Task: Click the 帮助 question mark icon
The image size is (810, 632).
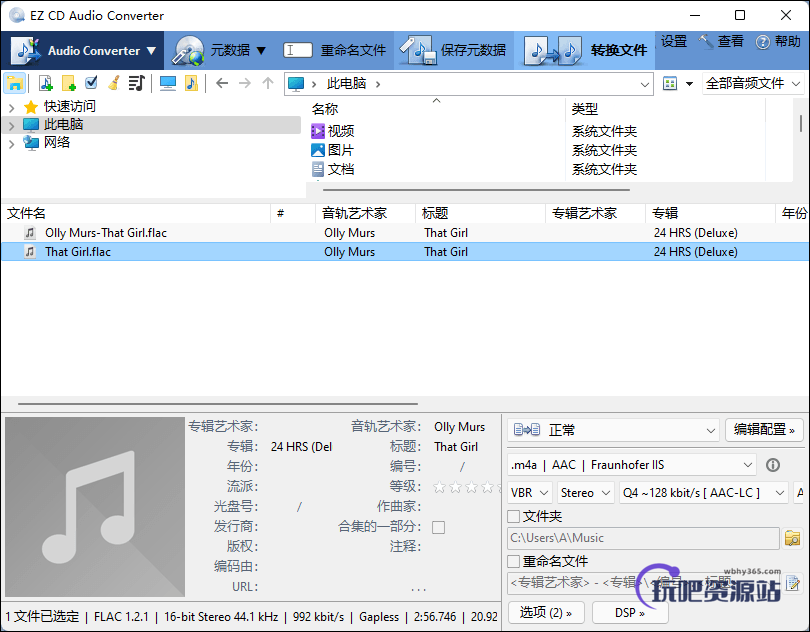Action: point(762,42)
